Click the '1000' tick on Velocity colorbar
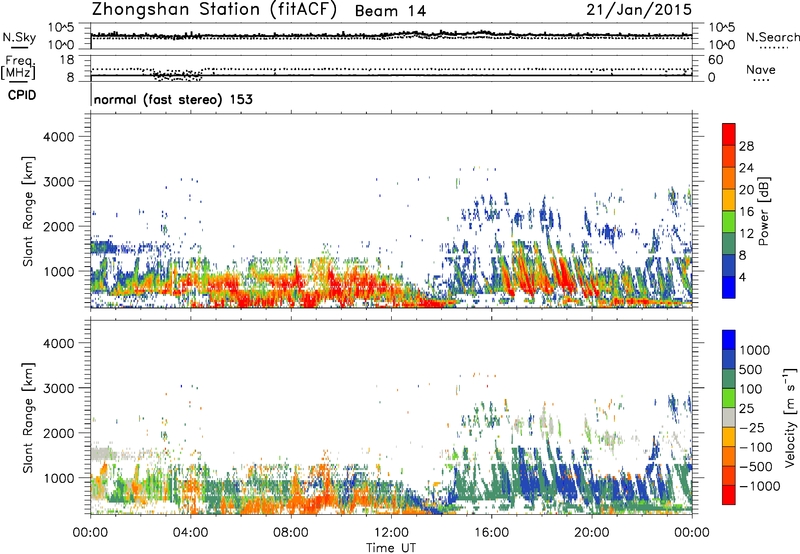The image size is (800, 554). pos(755,350)
